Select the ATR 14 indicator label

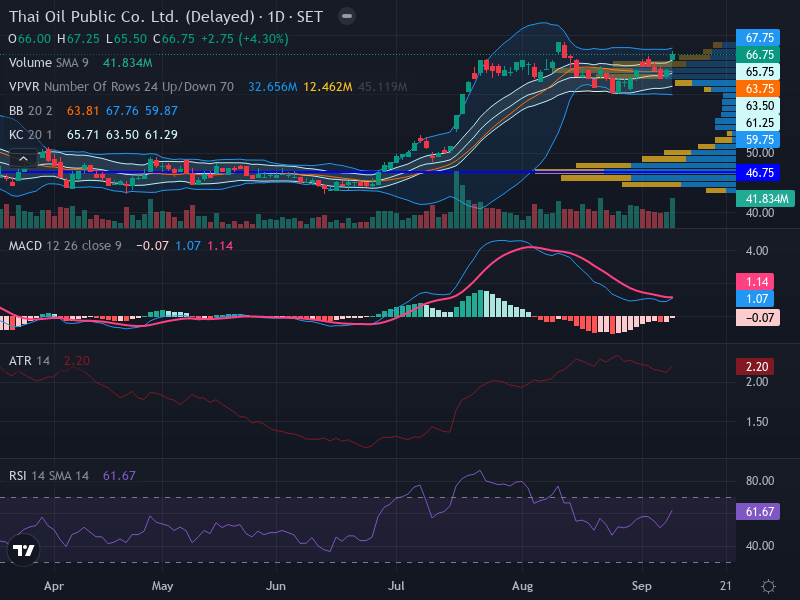tap(29, 361)
